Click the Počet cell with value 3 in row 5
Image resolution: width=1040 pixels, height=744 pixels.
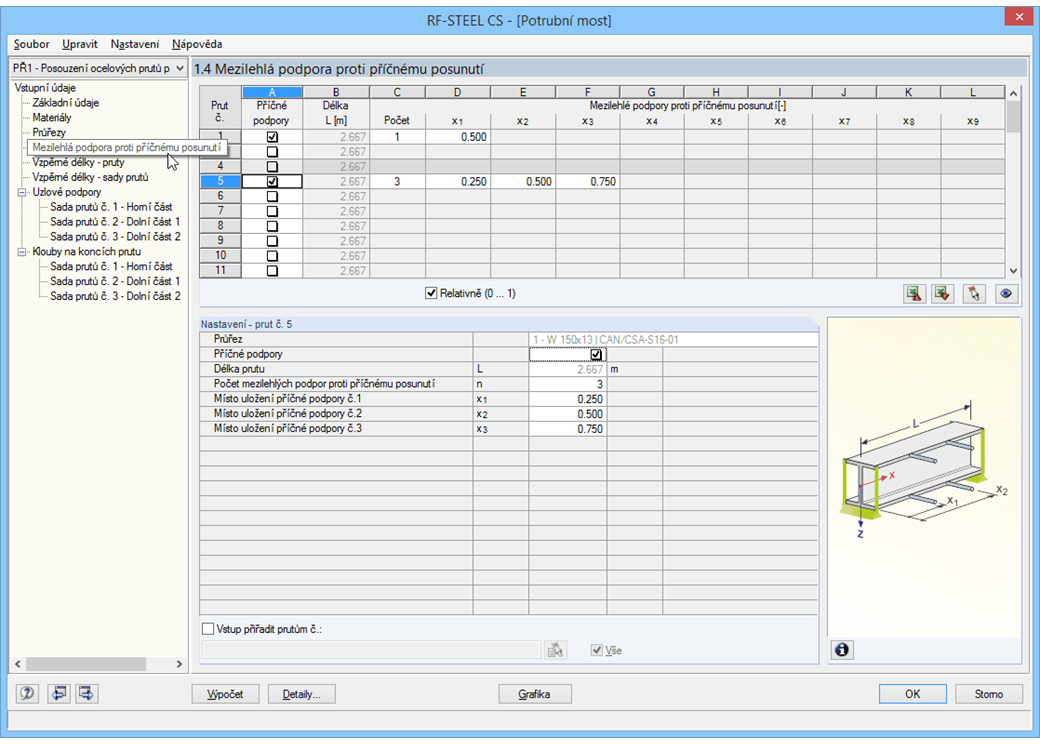pyautogui.click(x=397, y=182)
